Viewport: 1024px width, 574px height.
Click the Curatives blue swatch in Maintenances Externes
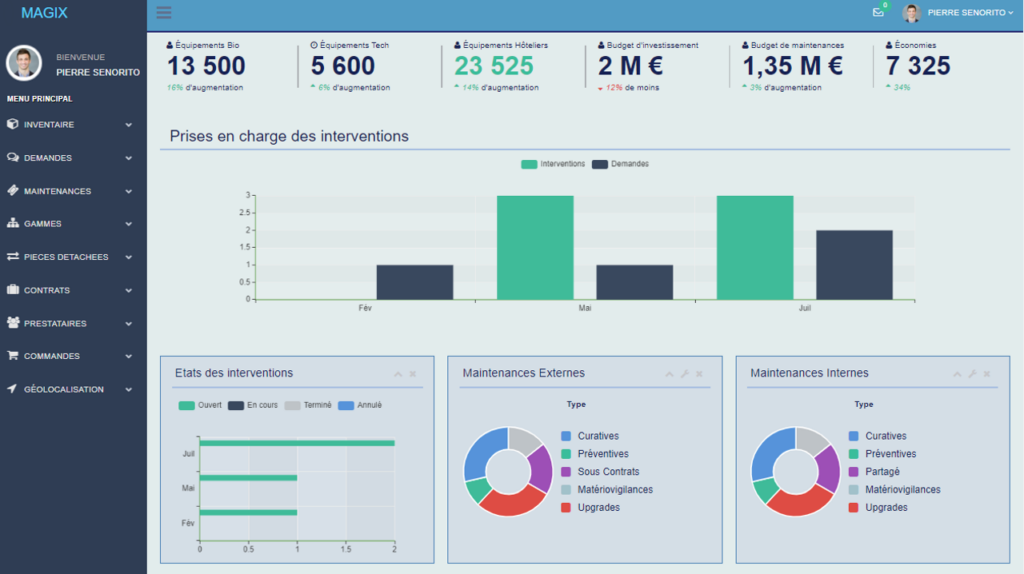pos(566,436)
